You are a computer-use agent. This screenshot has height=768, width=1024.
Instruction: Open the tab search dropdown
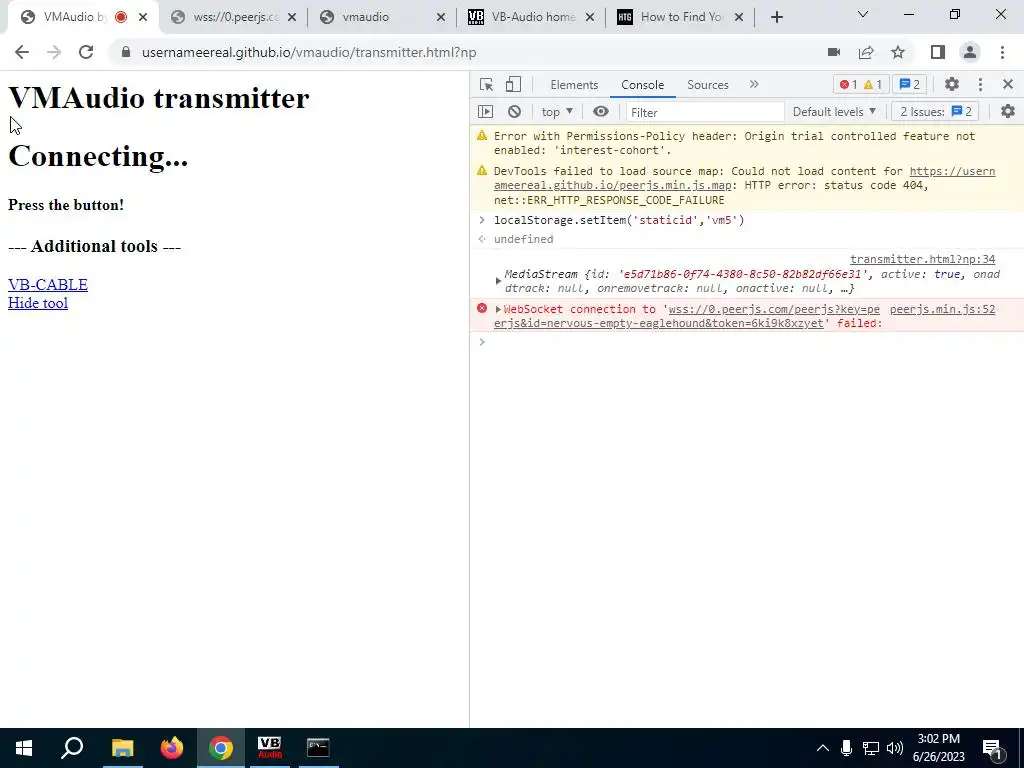863,14
